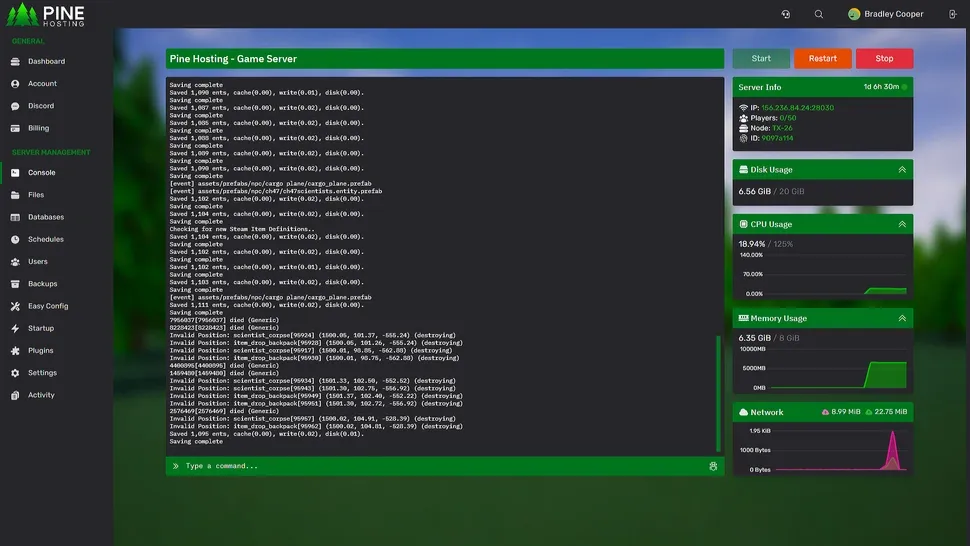Open Easy Config wrench item in sidebar
This screenshot has width=970, height=546.
(x=47, y=306)
